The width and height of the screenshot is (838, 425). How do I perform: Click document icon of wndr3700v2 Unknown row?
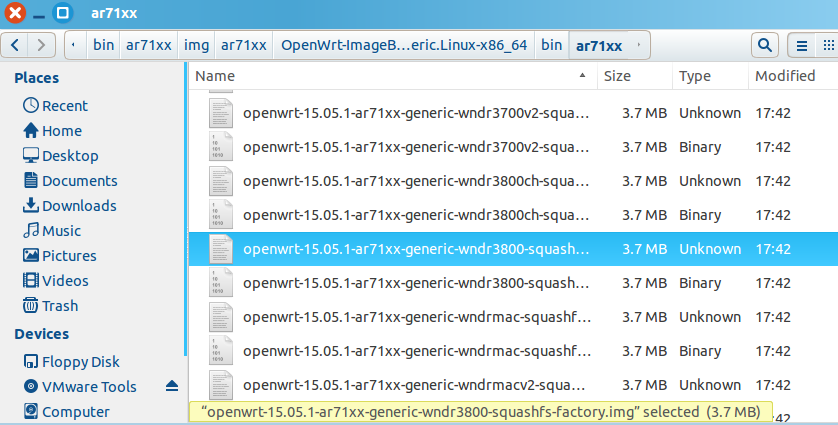(221, 113)
